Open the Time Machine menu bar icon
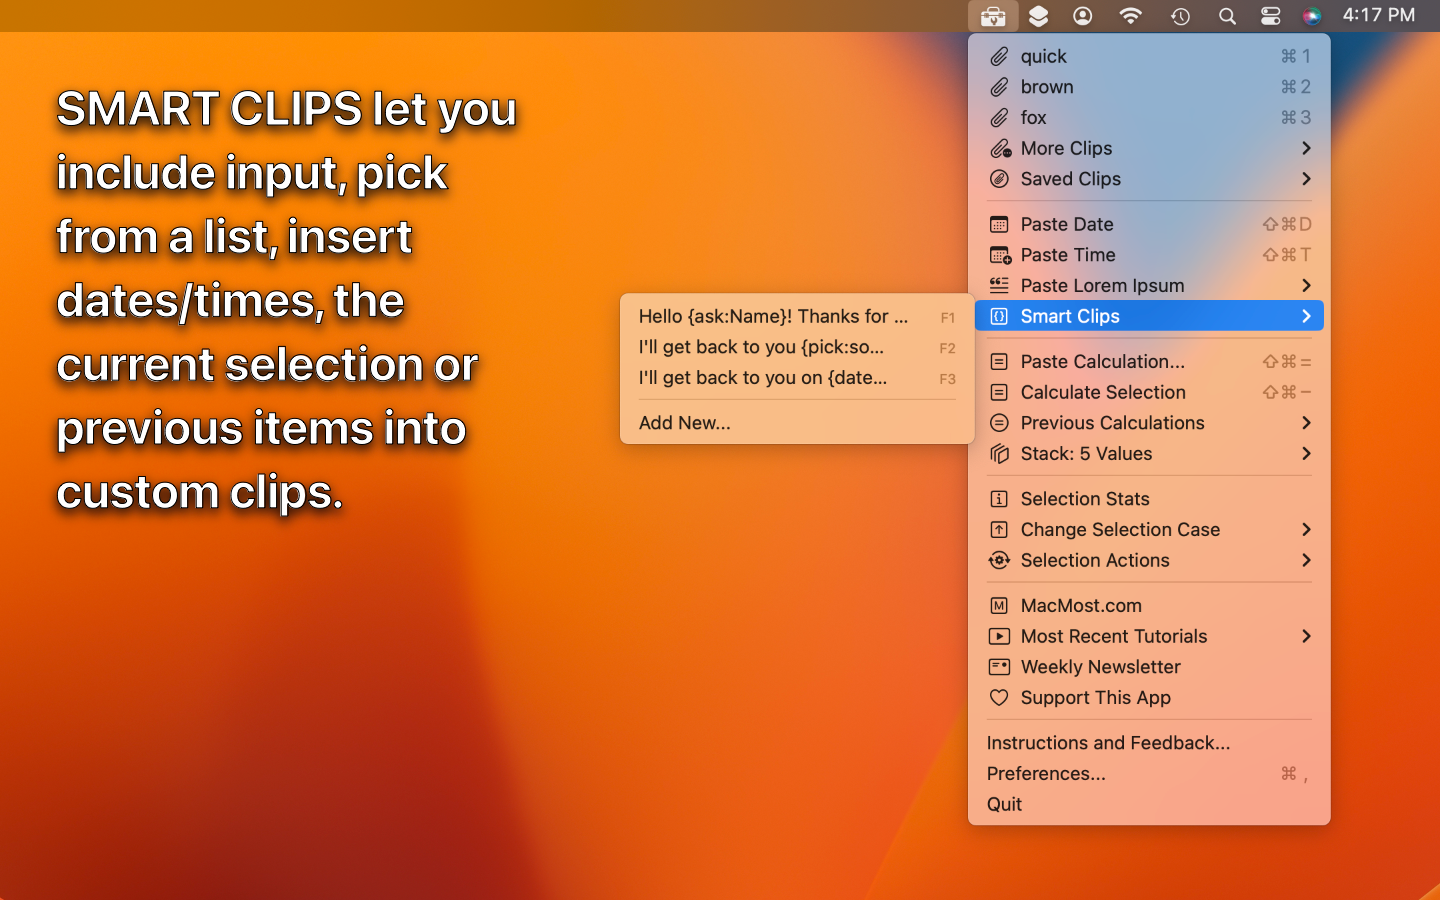 click(1180, 16)
